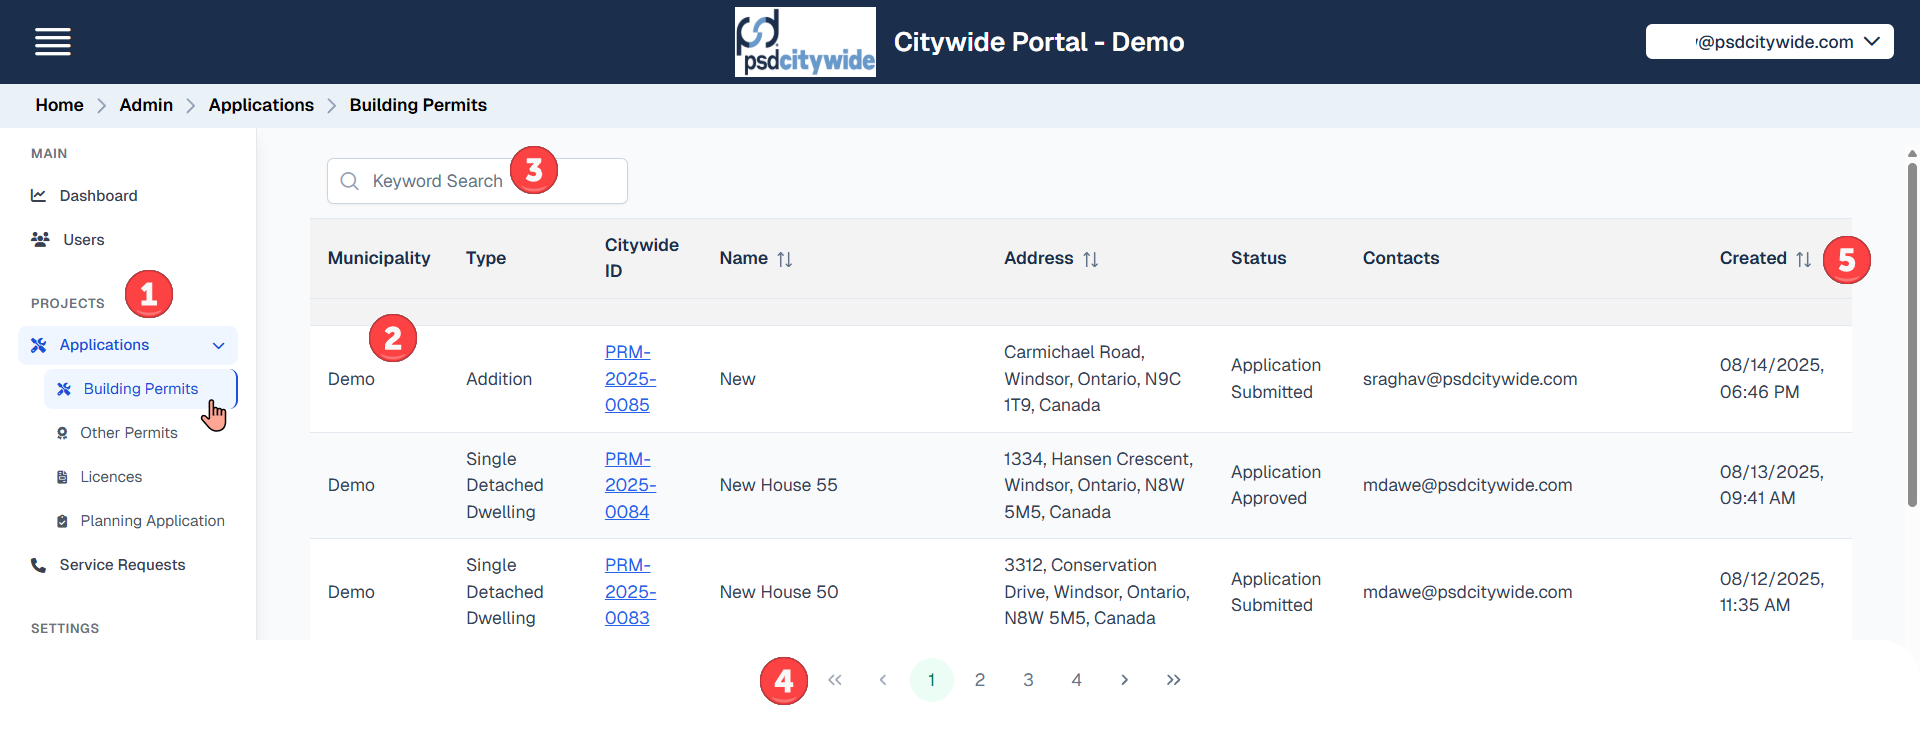The width and height of the screenshot is (1920, 729).
Task: Jump to last page with double-arrow
Action: pyautogui.click(x=1173, y=680)
